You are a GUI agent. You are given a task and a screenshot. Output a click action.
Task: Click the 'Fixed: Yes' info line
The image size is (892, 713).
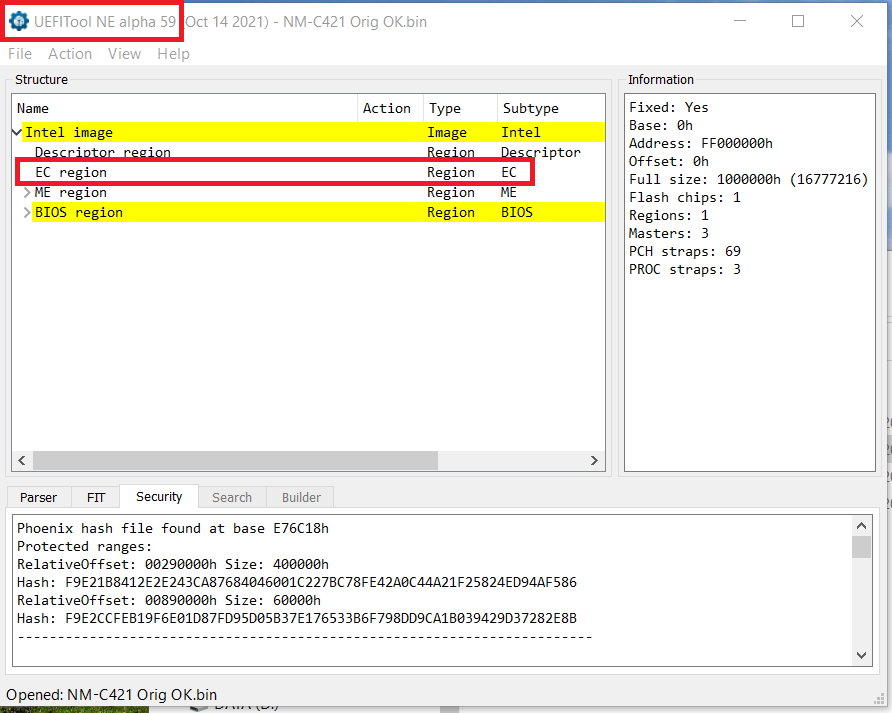(668, 108)
